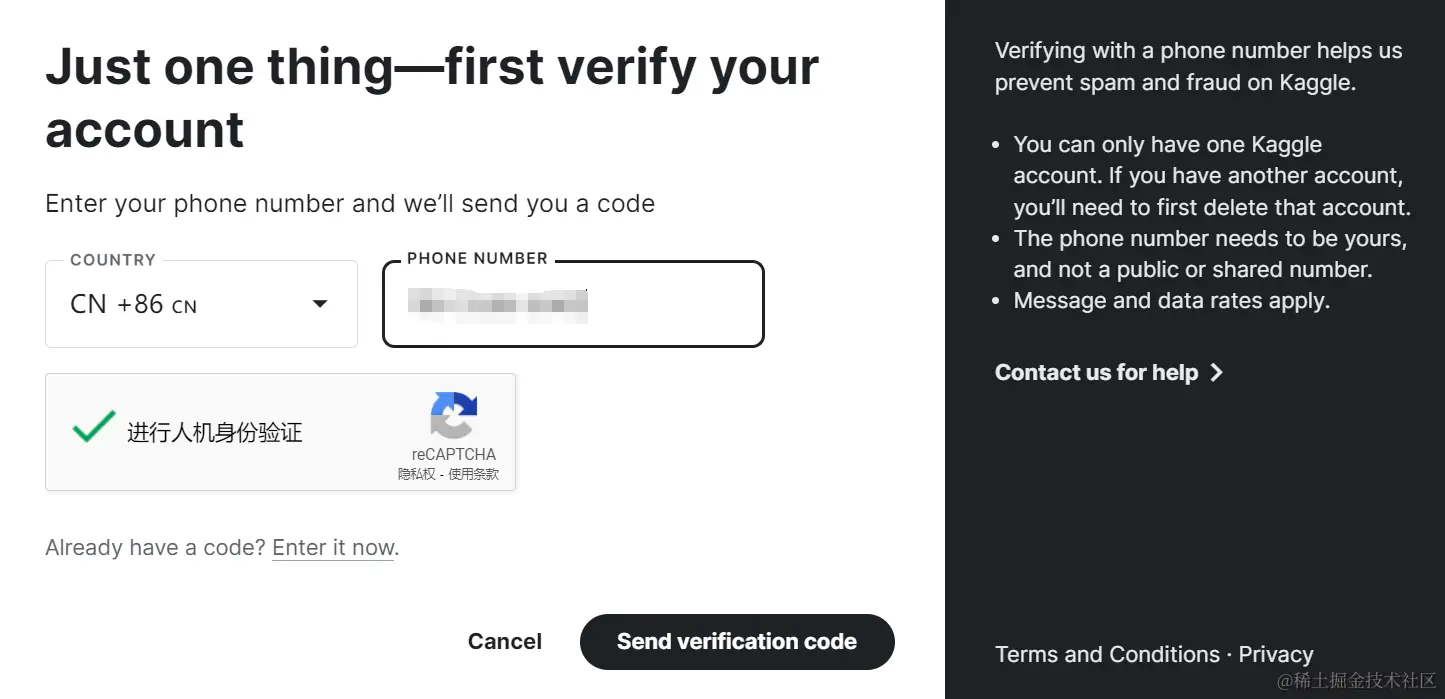The height and width of the screenshot is (699, 1445).
Task: Click the chevron beside Contact us for help
Action: coord(1217,373)
